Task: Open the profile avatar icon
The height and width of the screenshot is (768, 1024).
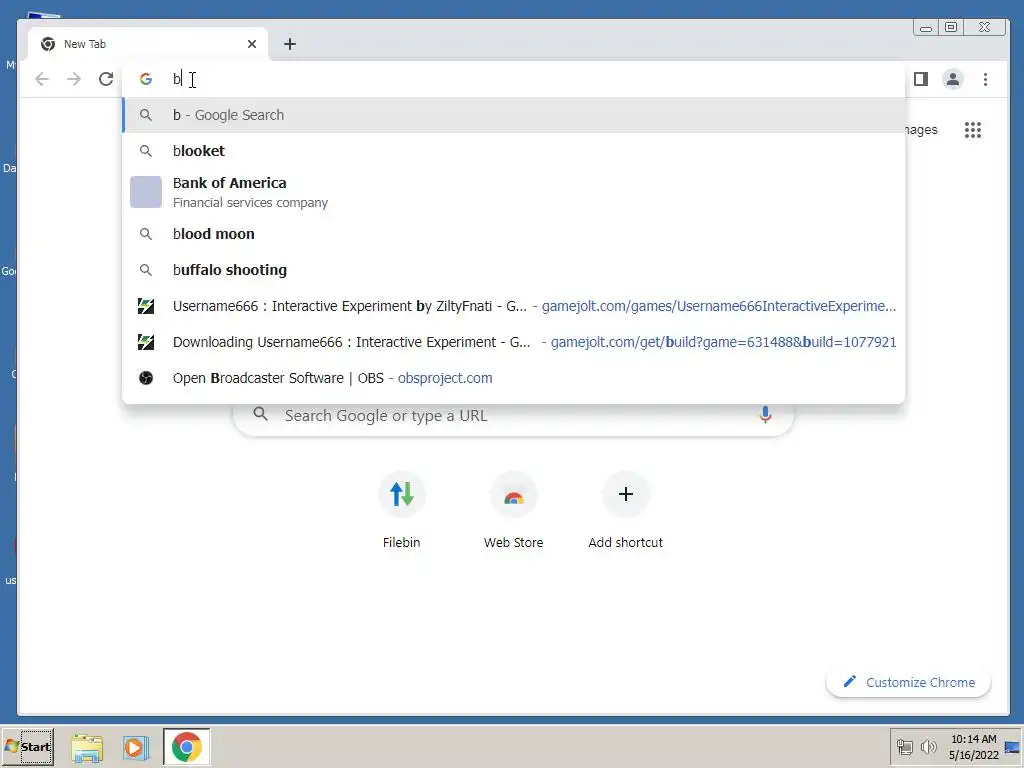Action: pyautogui.click(x=953, y=79)
